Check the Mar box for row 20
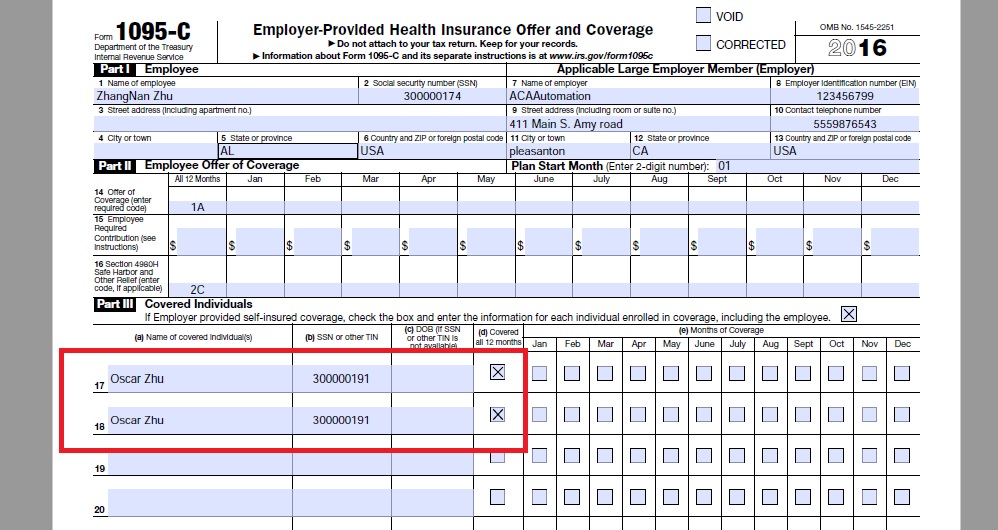Viewport: 998px width, 530px height. pyautogui.click(x=605, y=497)
